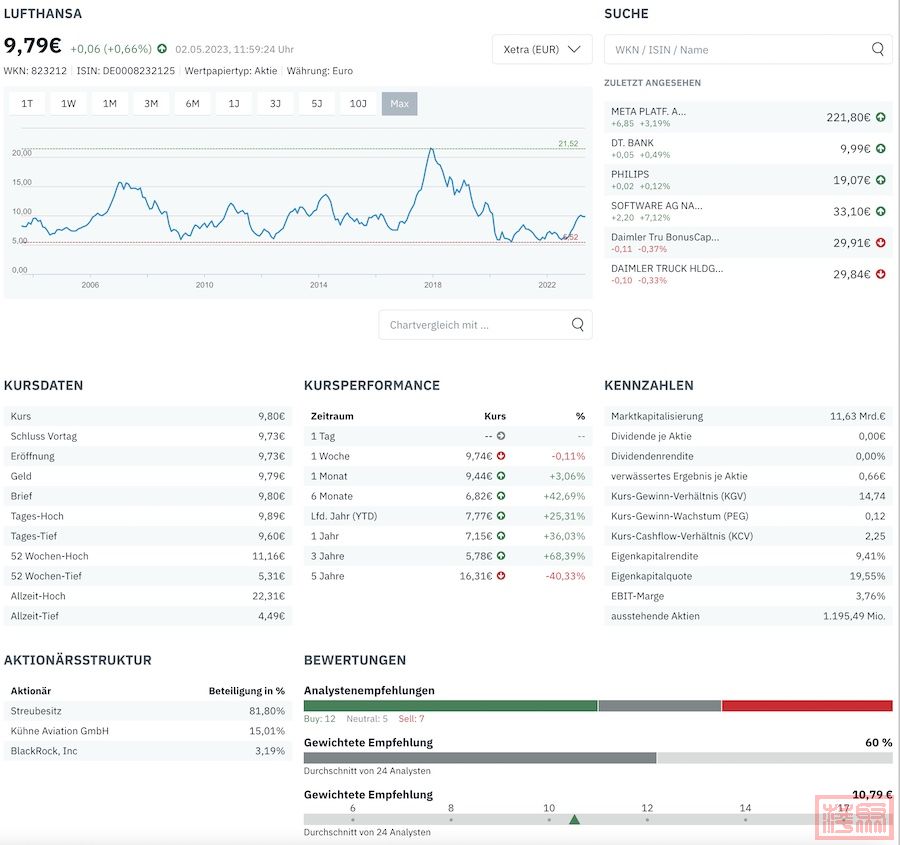
Task: Click green arrow in Lfd. Jahr (YTD) row
Action: [501, 516]
